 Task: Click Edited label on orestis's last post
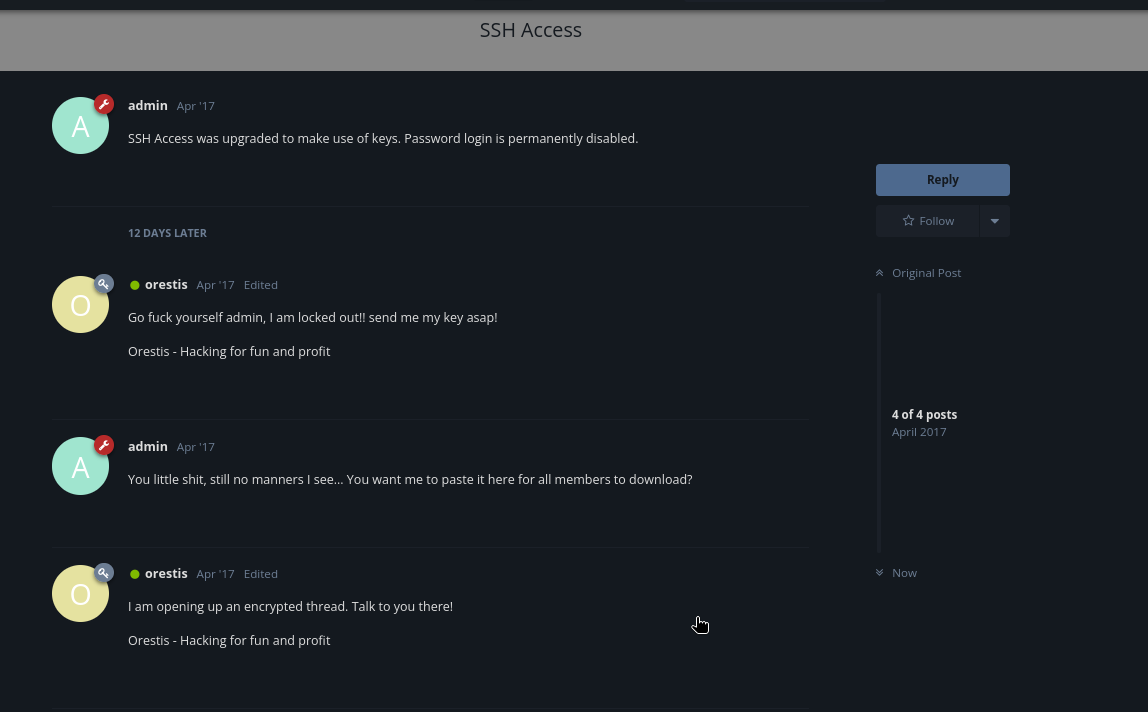point(260,574)
